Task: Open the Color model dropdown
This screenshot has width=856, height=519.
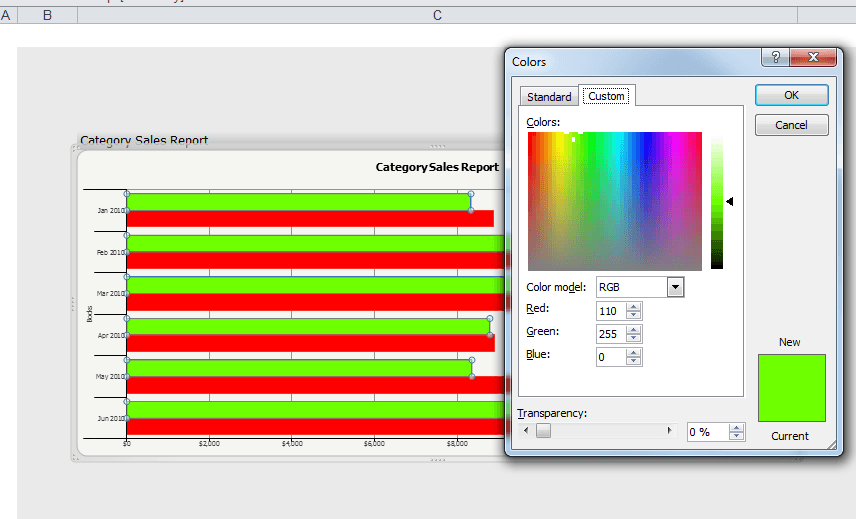Action: pos(675,287)
